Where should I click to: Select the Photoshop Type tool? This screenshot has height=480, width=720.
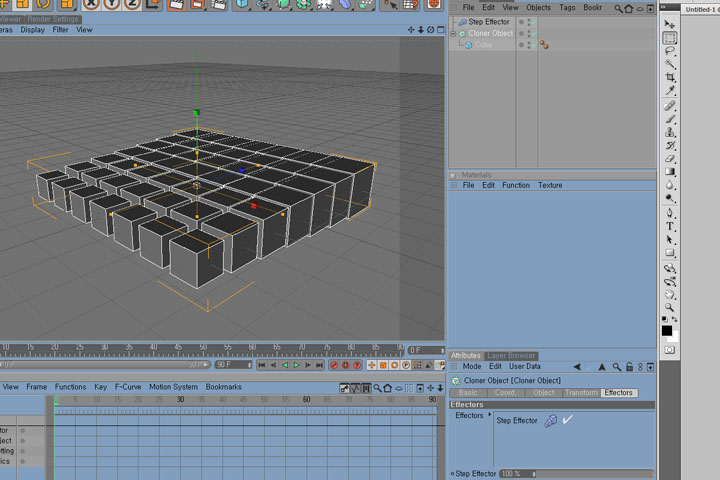[670, 226]
